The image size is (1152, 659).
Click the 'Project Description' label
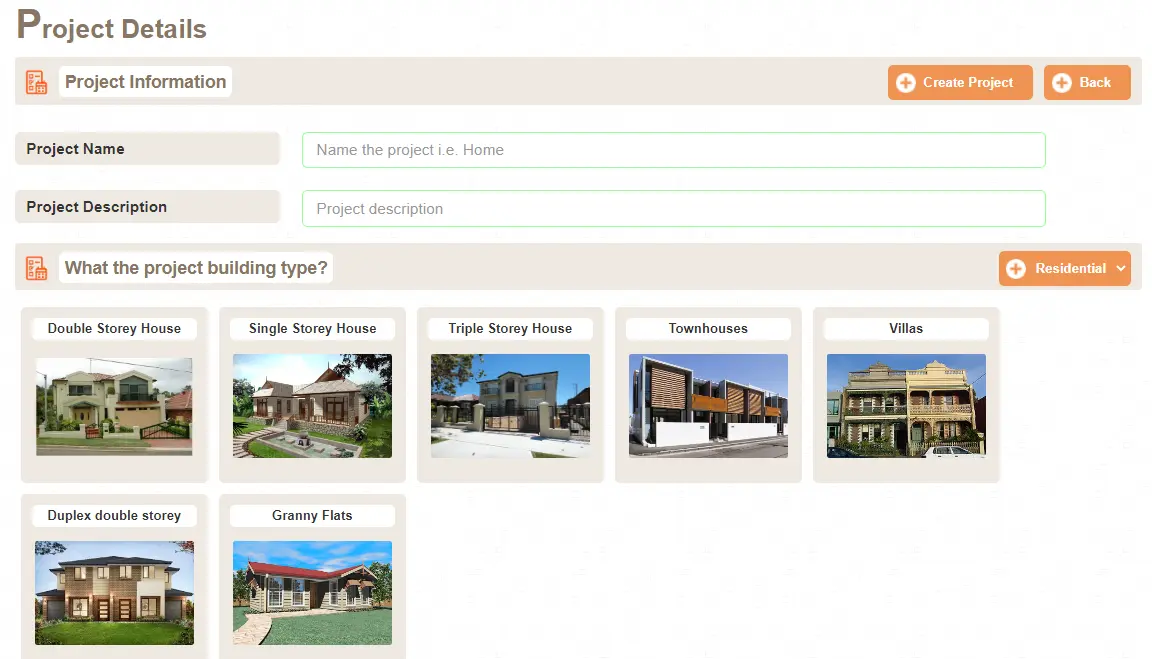pos(96,207)
